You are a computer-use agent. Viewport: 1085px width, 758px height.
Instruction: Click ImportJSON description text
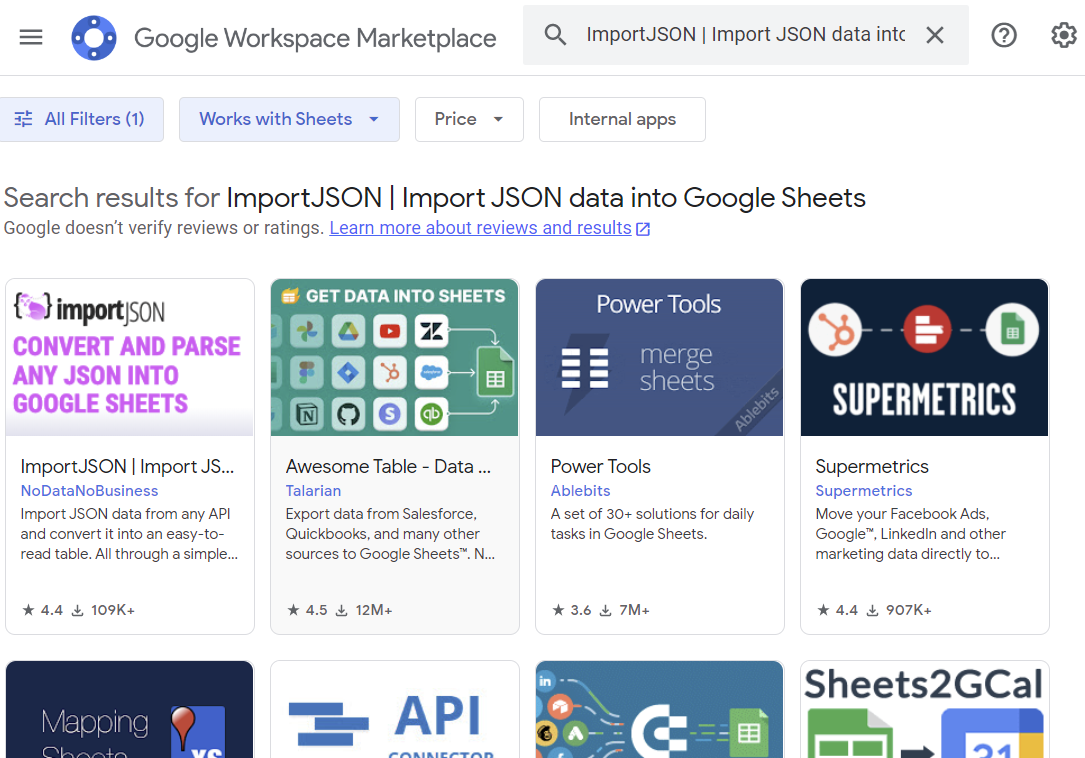click(x=129, y=534)
